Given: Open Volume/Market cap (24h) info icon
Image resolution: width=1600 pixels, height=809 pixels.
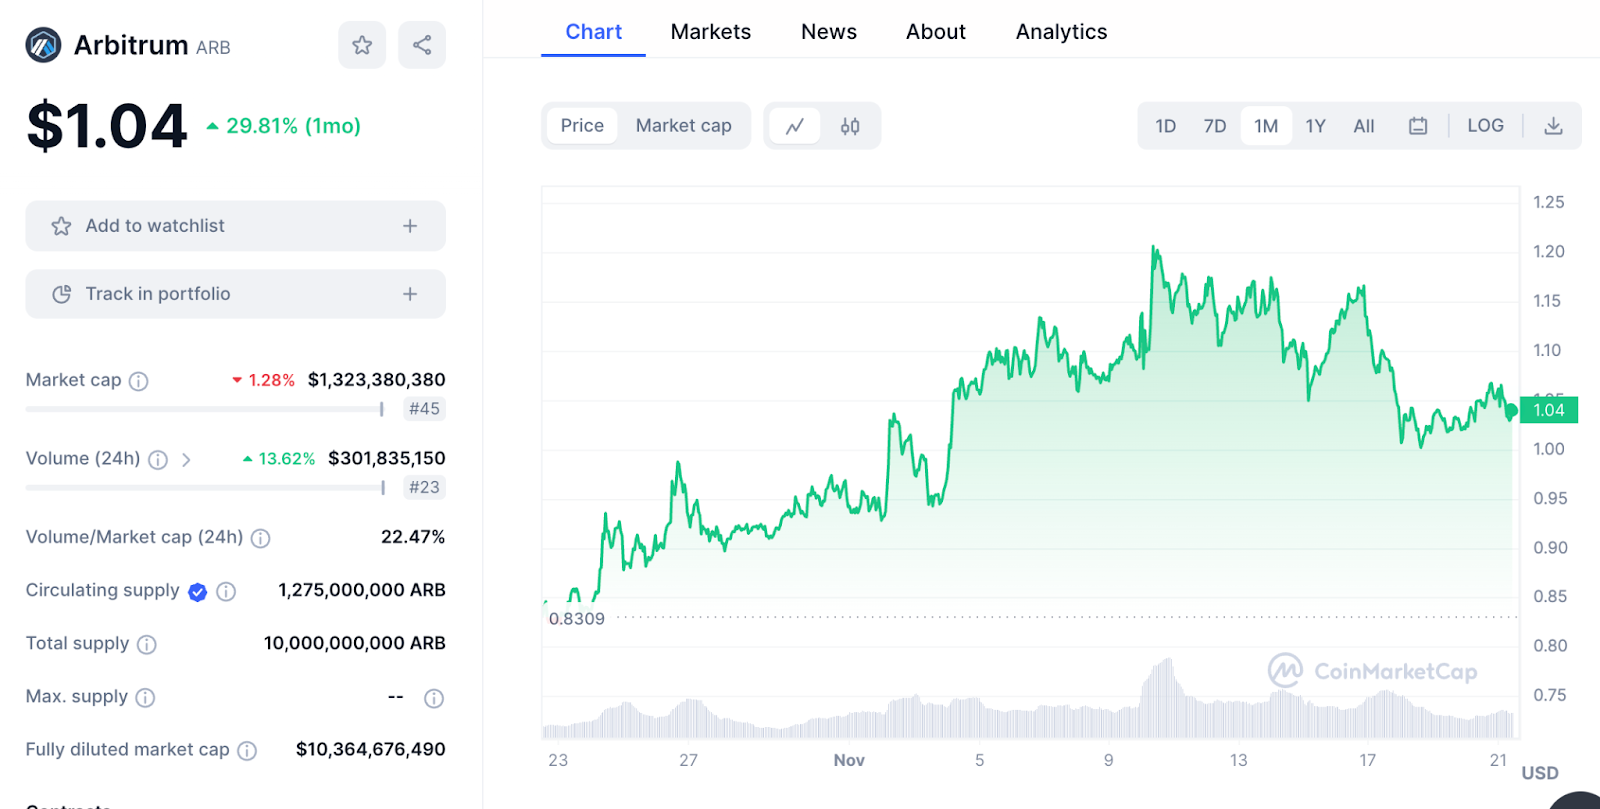Looking at the screenshot, I should pyautogui.click(x=261, y=538).
